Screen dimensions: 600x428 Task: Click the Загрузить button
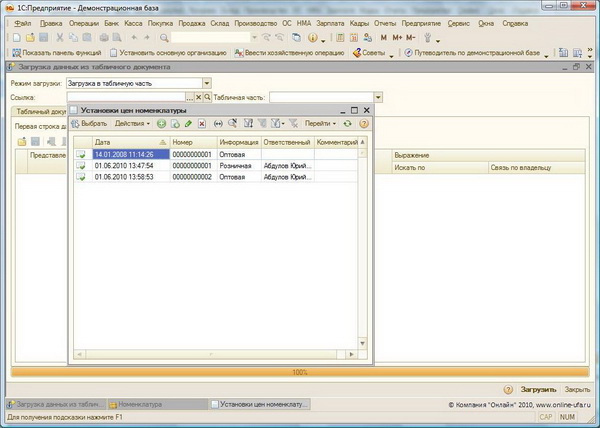(538, 390)
